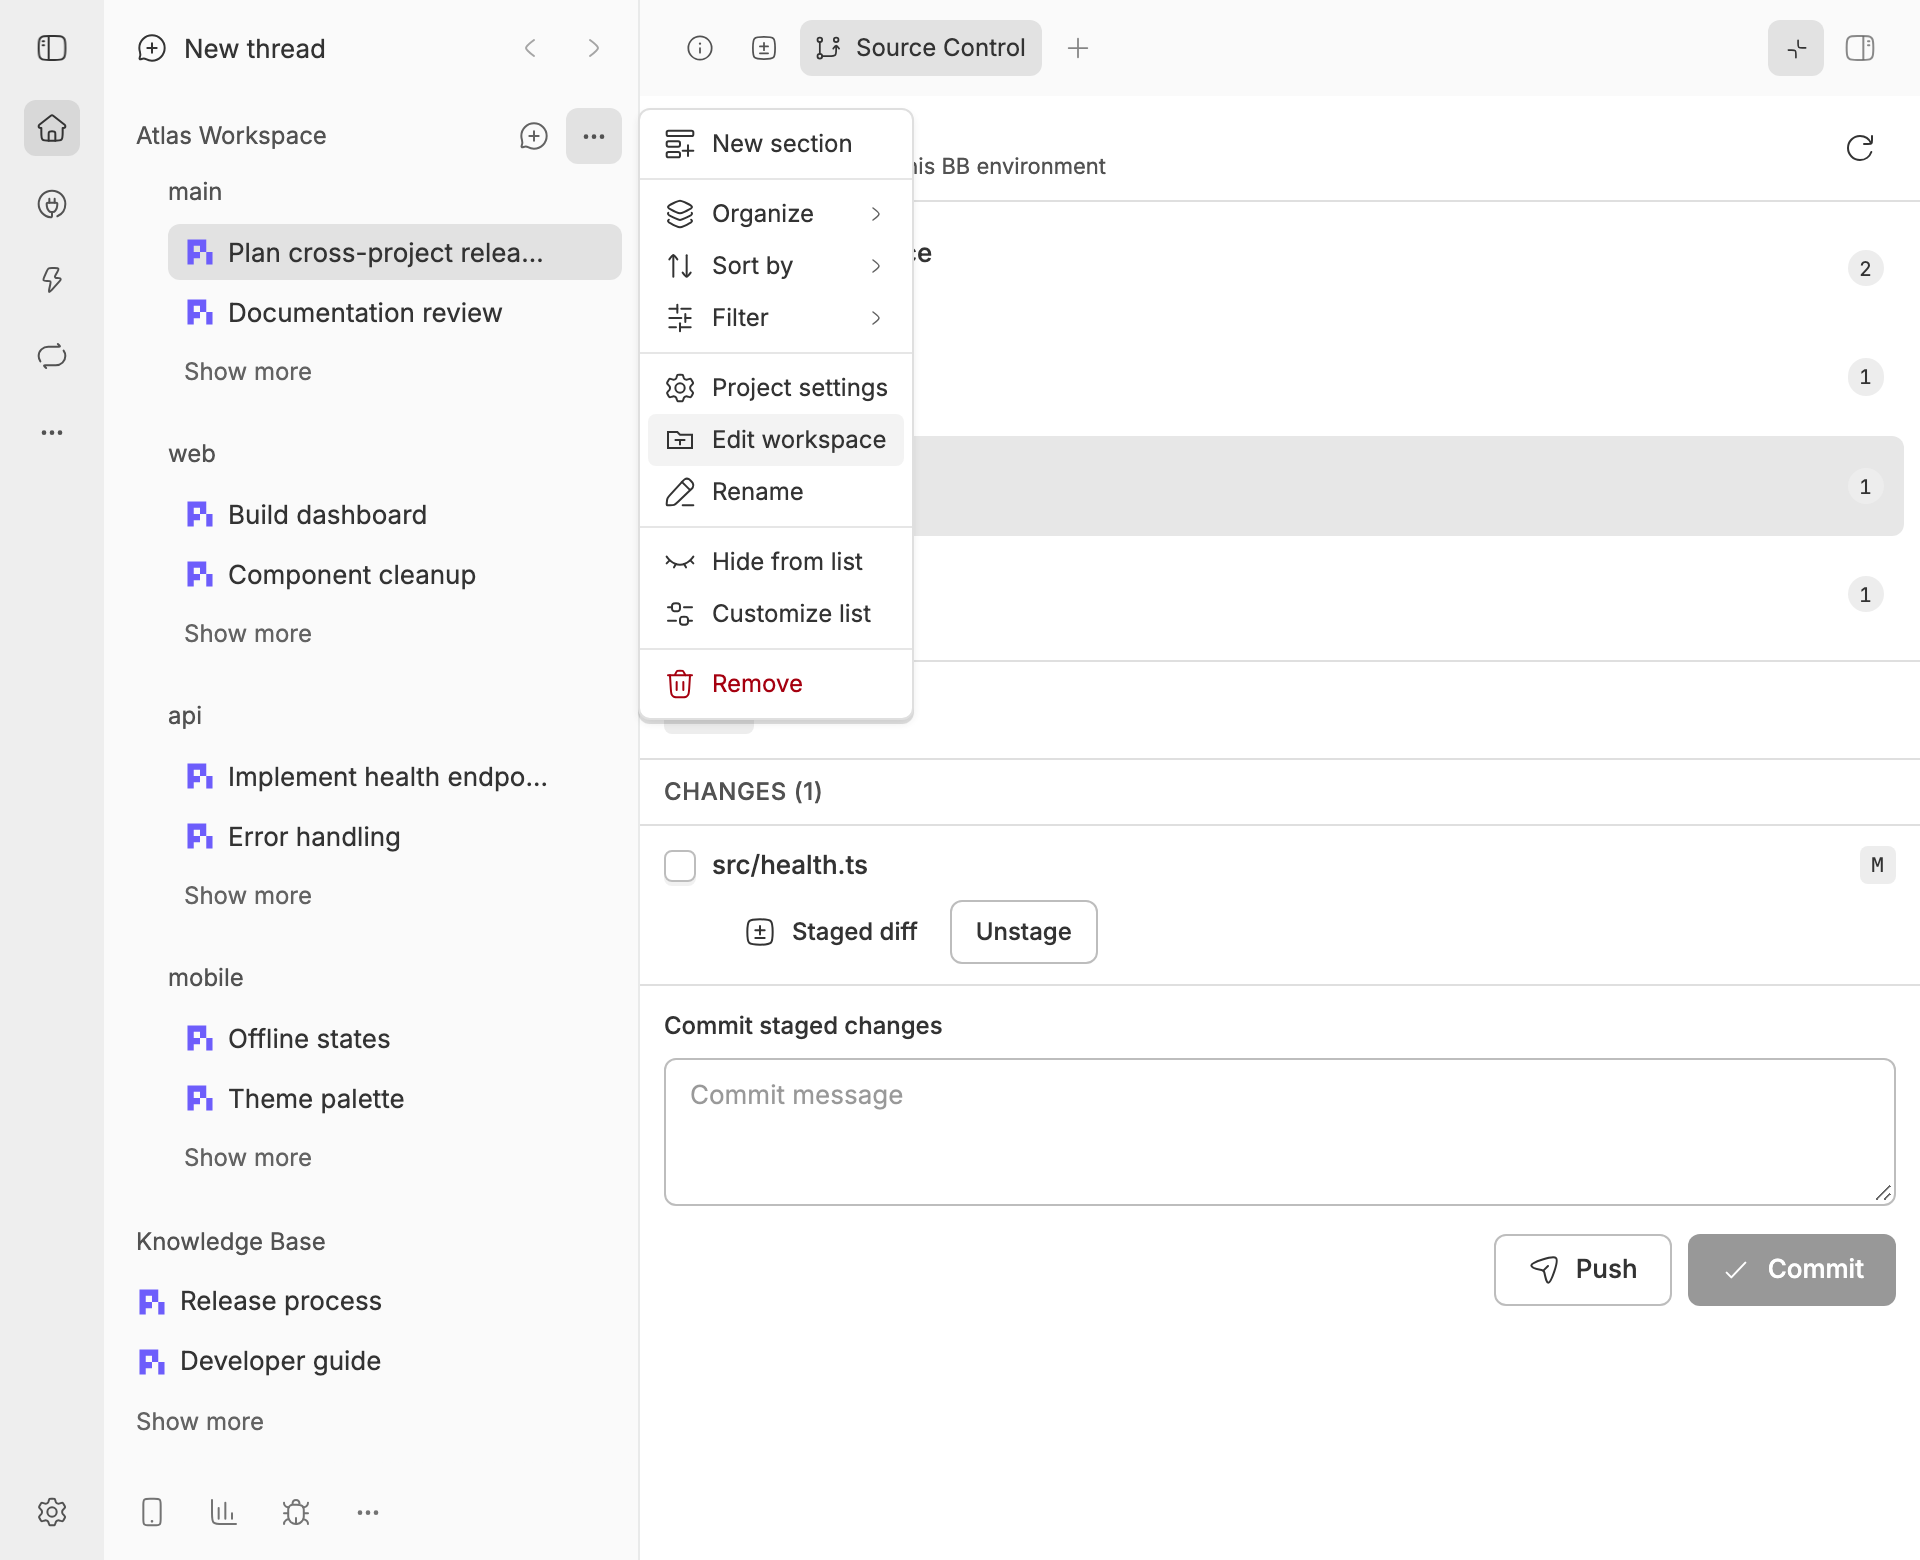
Task: Open the Home icon in the sidebar
Action: (52, 128)
